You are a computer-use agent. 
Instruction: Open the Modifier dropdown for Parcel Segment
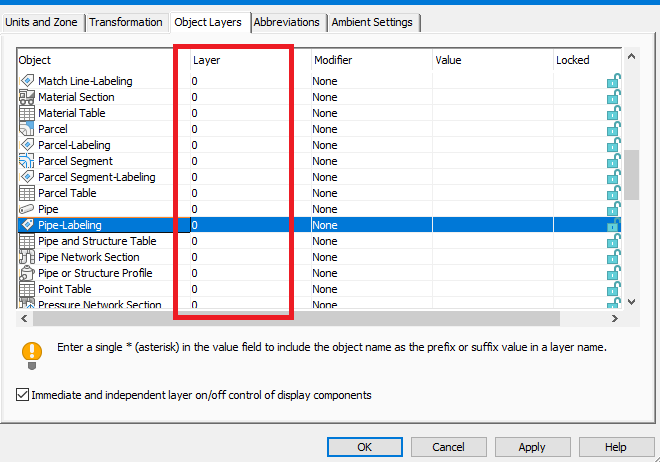[x=372, y=161]
